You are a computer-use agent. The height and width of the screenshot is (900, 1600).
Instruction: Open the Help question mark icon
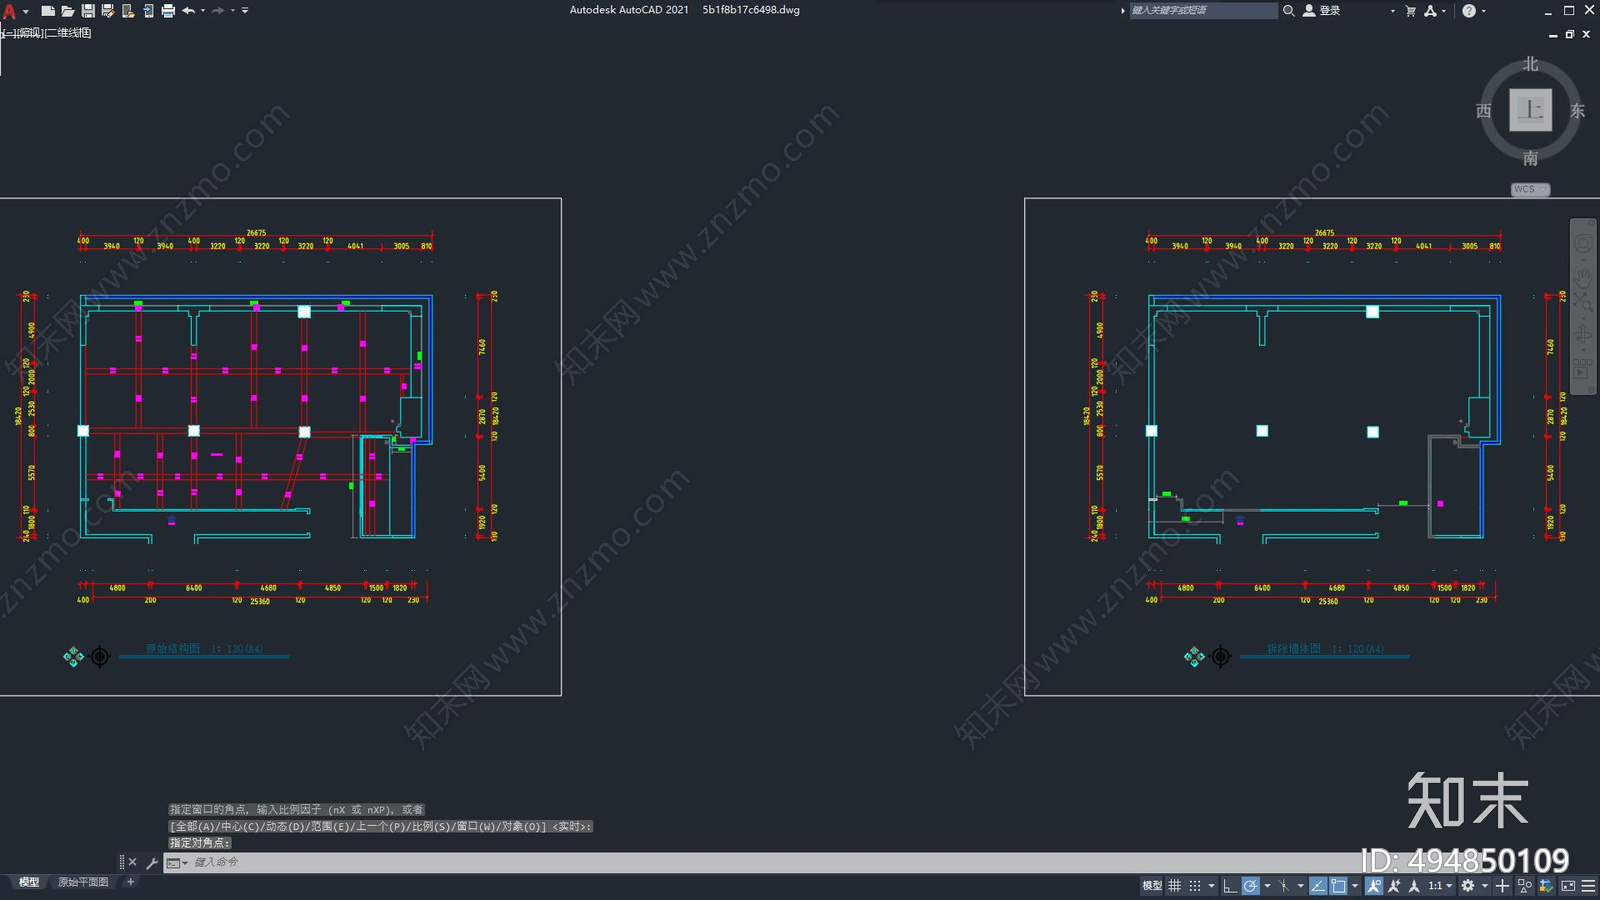click(1469, 10)
